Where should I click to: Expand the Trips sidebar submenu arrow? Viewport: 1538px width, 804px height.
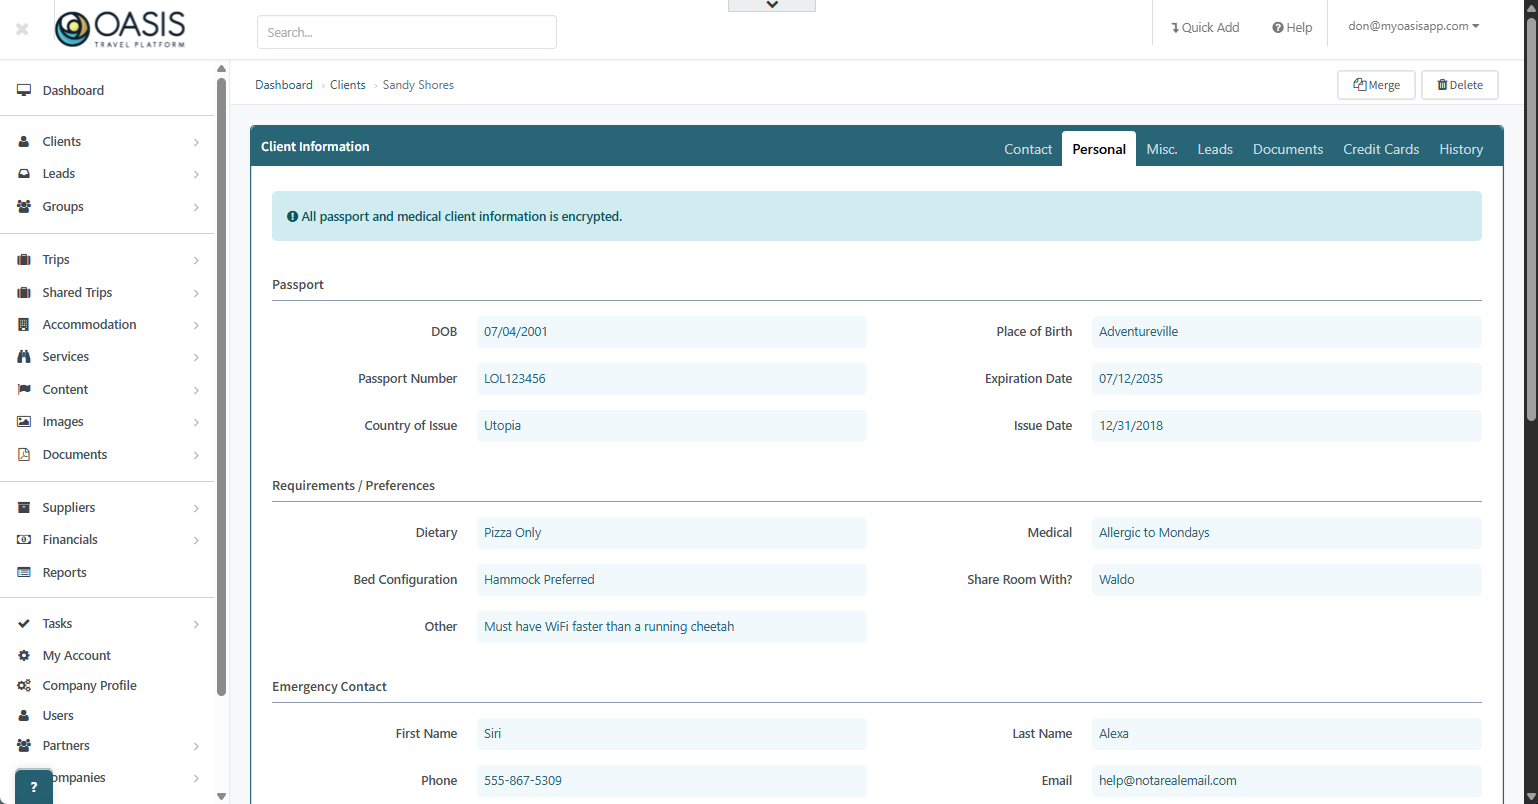[x=196, y=260]
